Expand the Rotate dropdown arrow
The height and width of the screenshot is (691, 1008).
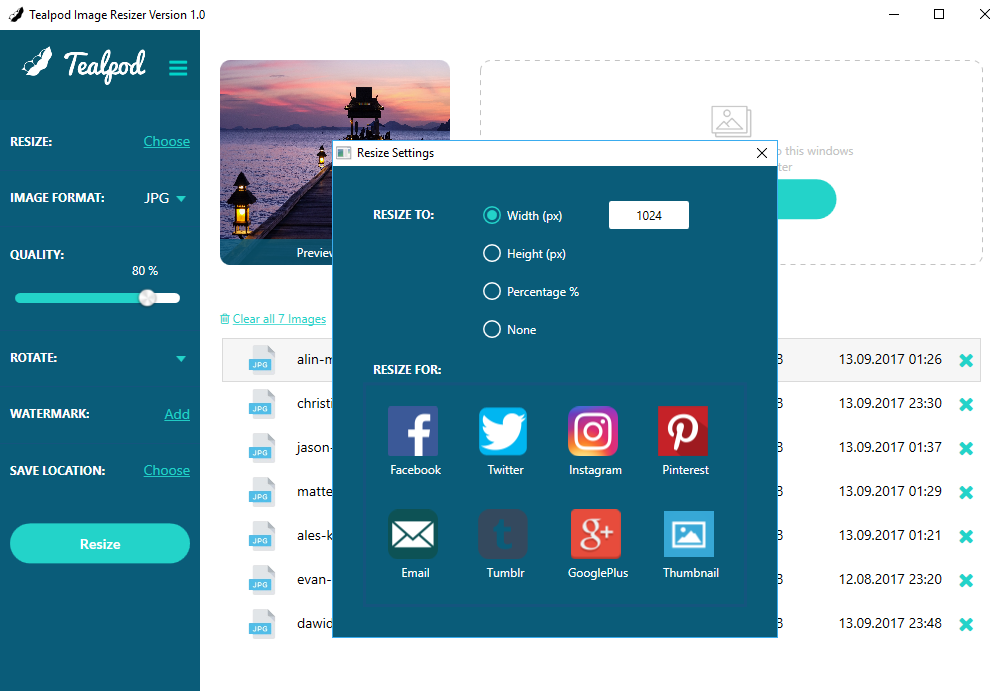click(x=181, y=359)
